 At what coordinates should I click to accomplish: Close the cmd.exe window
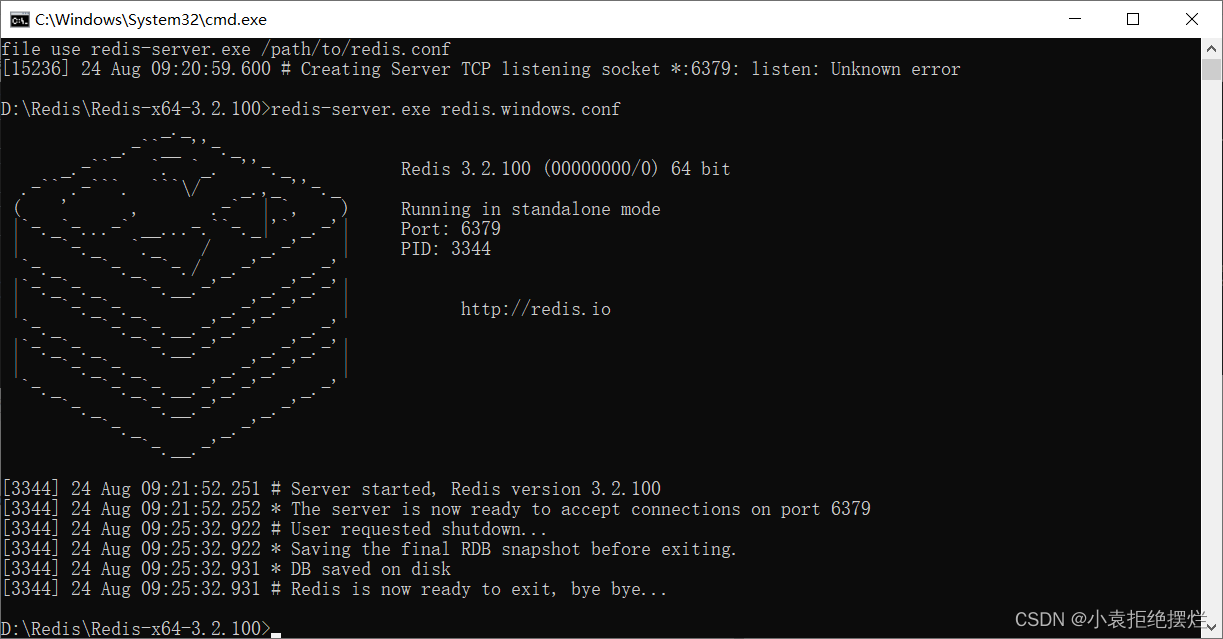pyautogui.click(x=1191, y=19)
